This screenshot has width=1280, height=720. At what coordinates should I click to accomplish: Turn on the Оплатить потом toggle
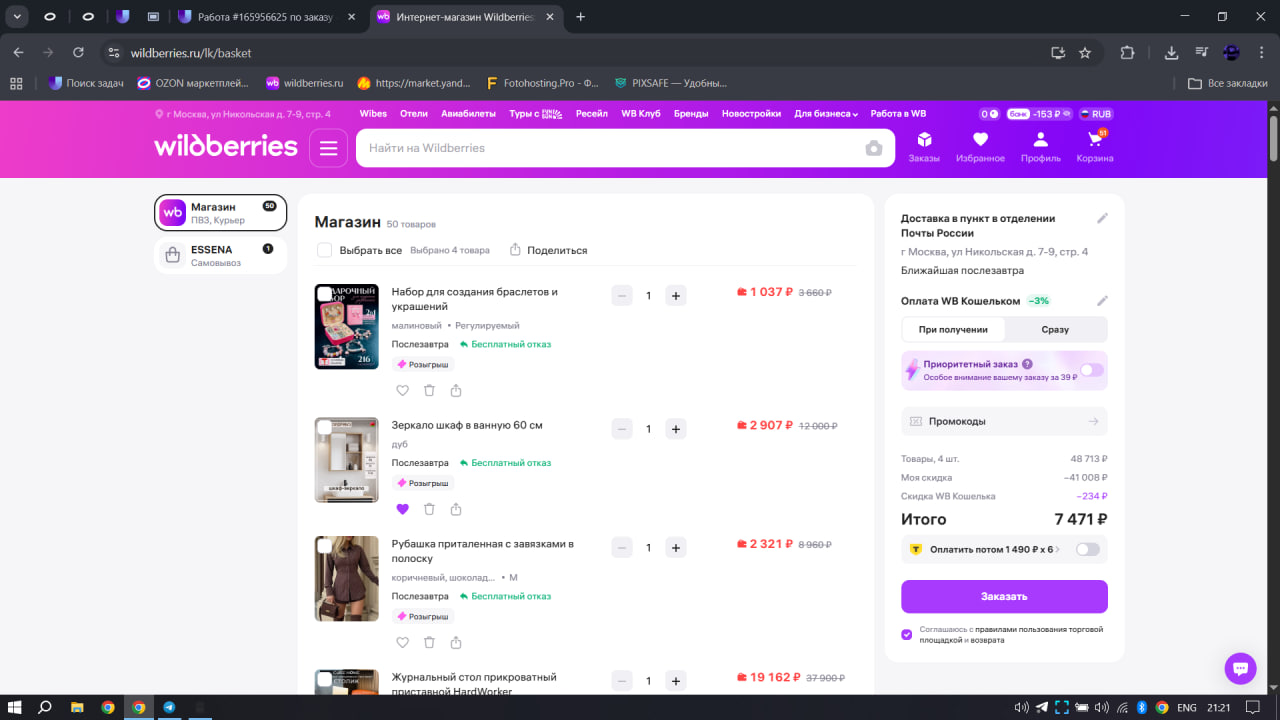point(1087,549)
